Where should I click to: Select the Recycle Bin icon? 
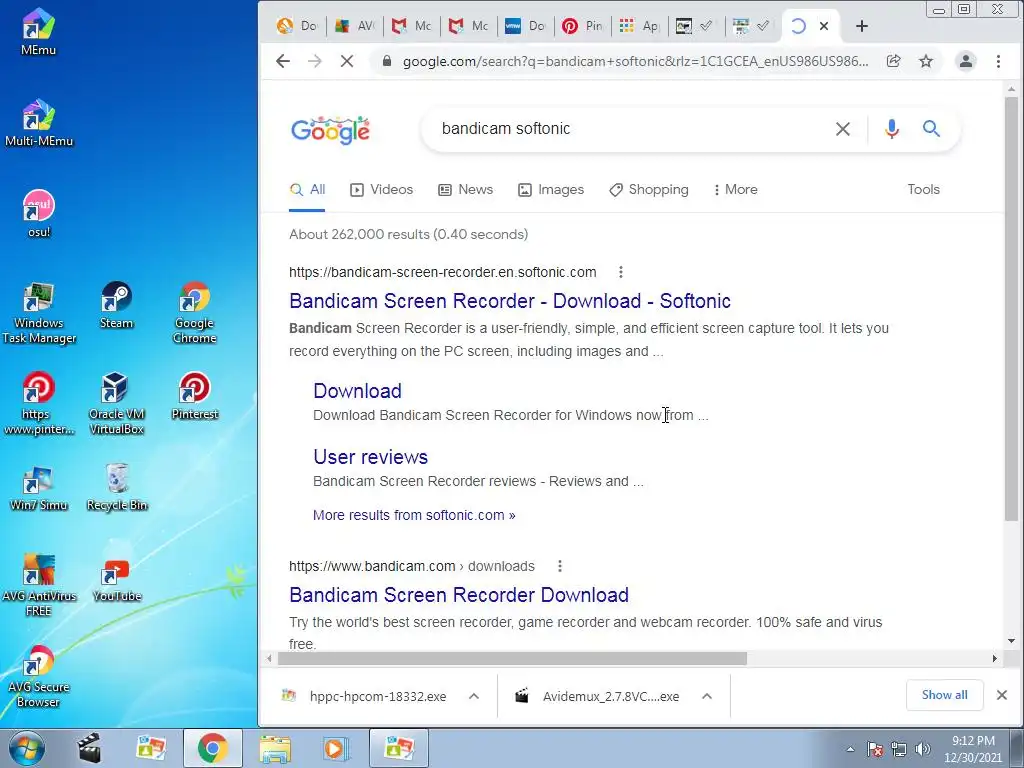(x=117, y=488)
